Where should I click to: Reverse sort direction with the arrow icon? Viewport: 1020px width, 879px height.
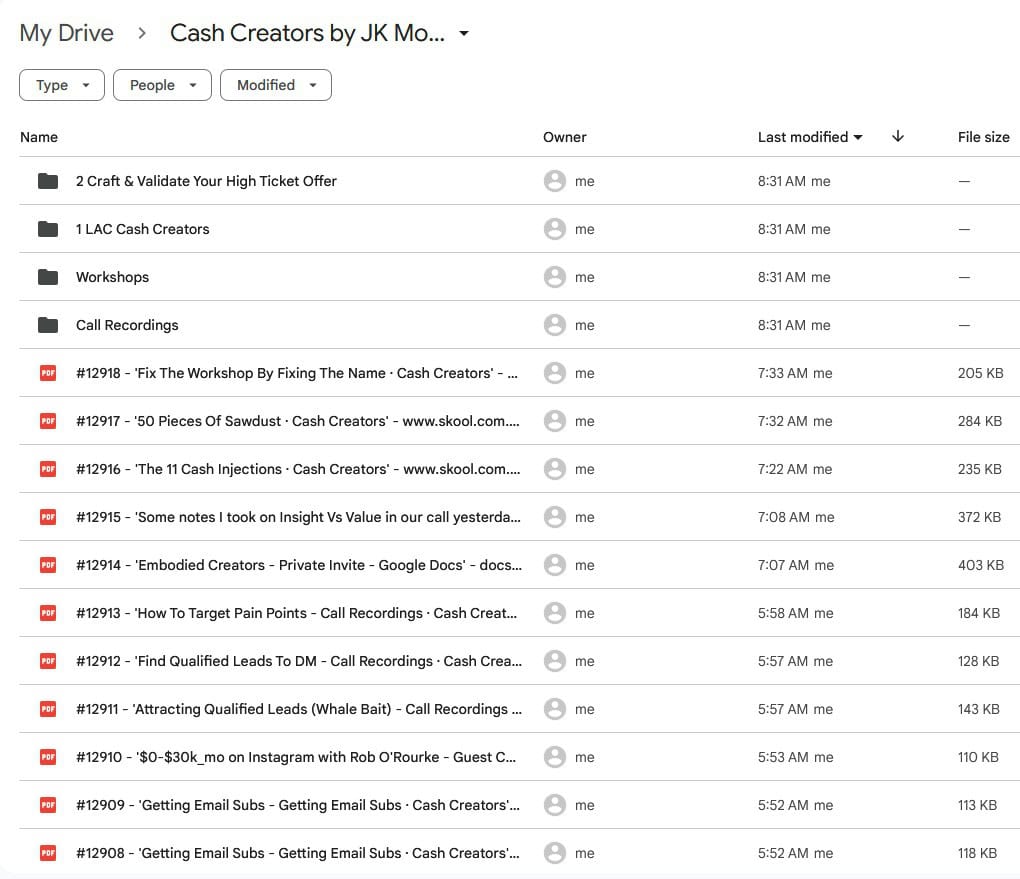897,137
